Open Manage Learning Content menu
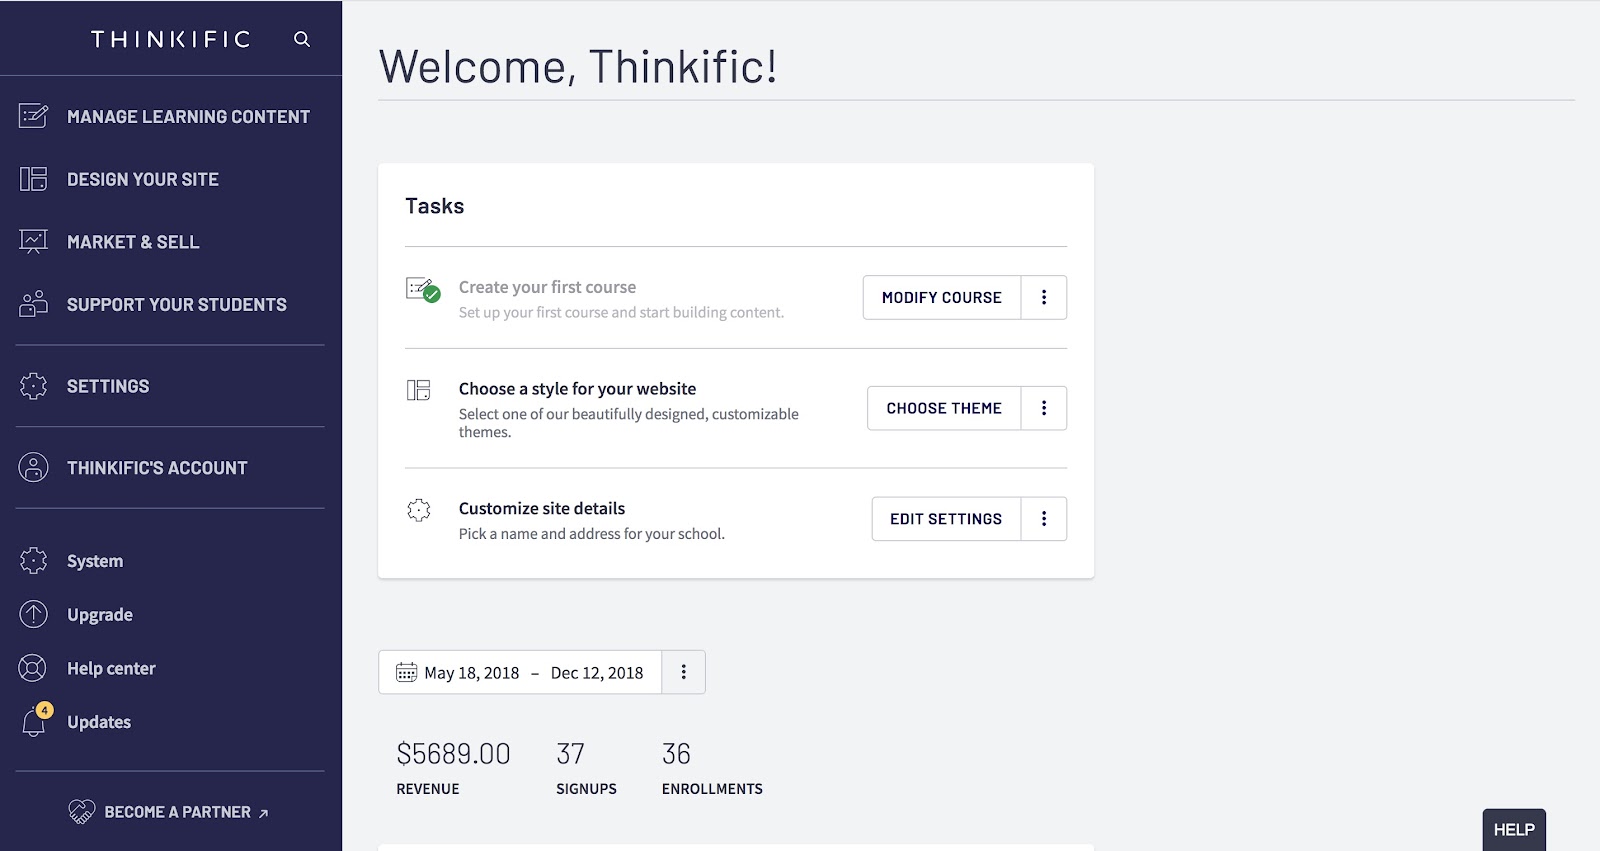 point(188,117)
